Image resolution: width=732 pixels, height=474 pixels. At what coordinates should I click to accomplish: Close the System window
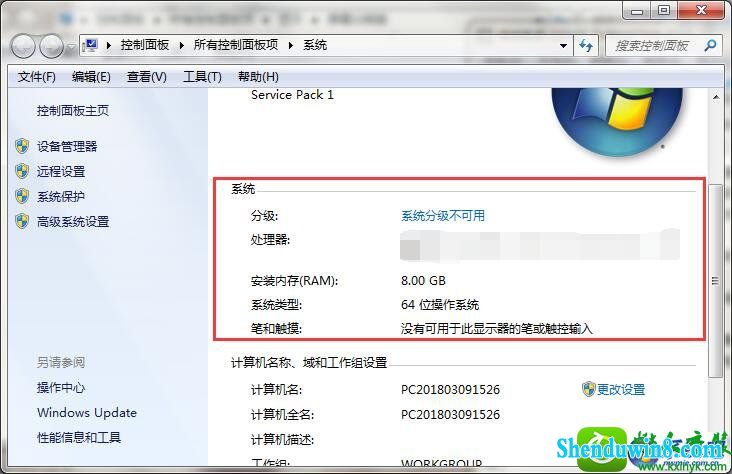click(701, 11)
